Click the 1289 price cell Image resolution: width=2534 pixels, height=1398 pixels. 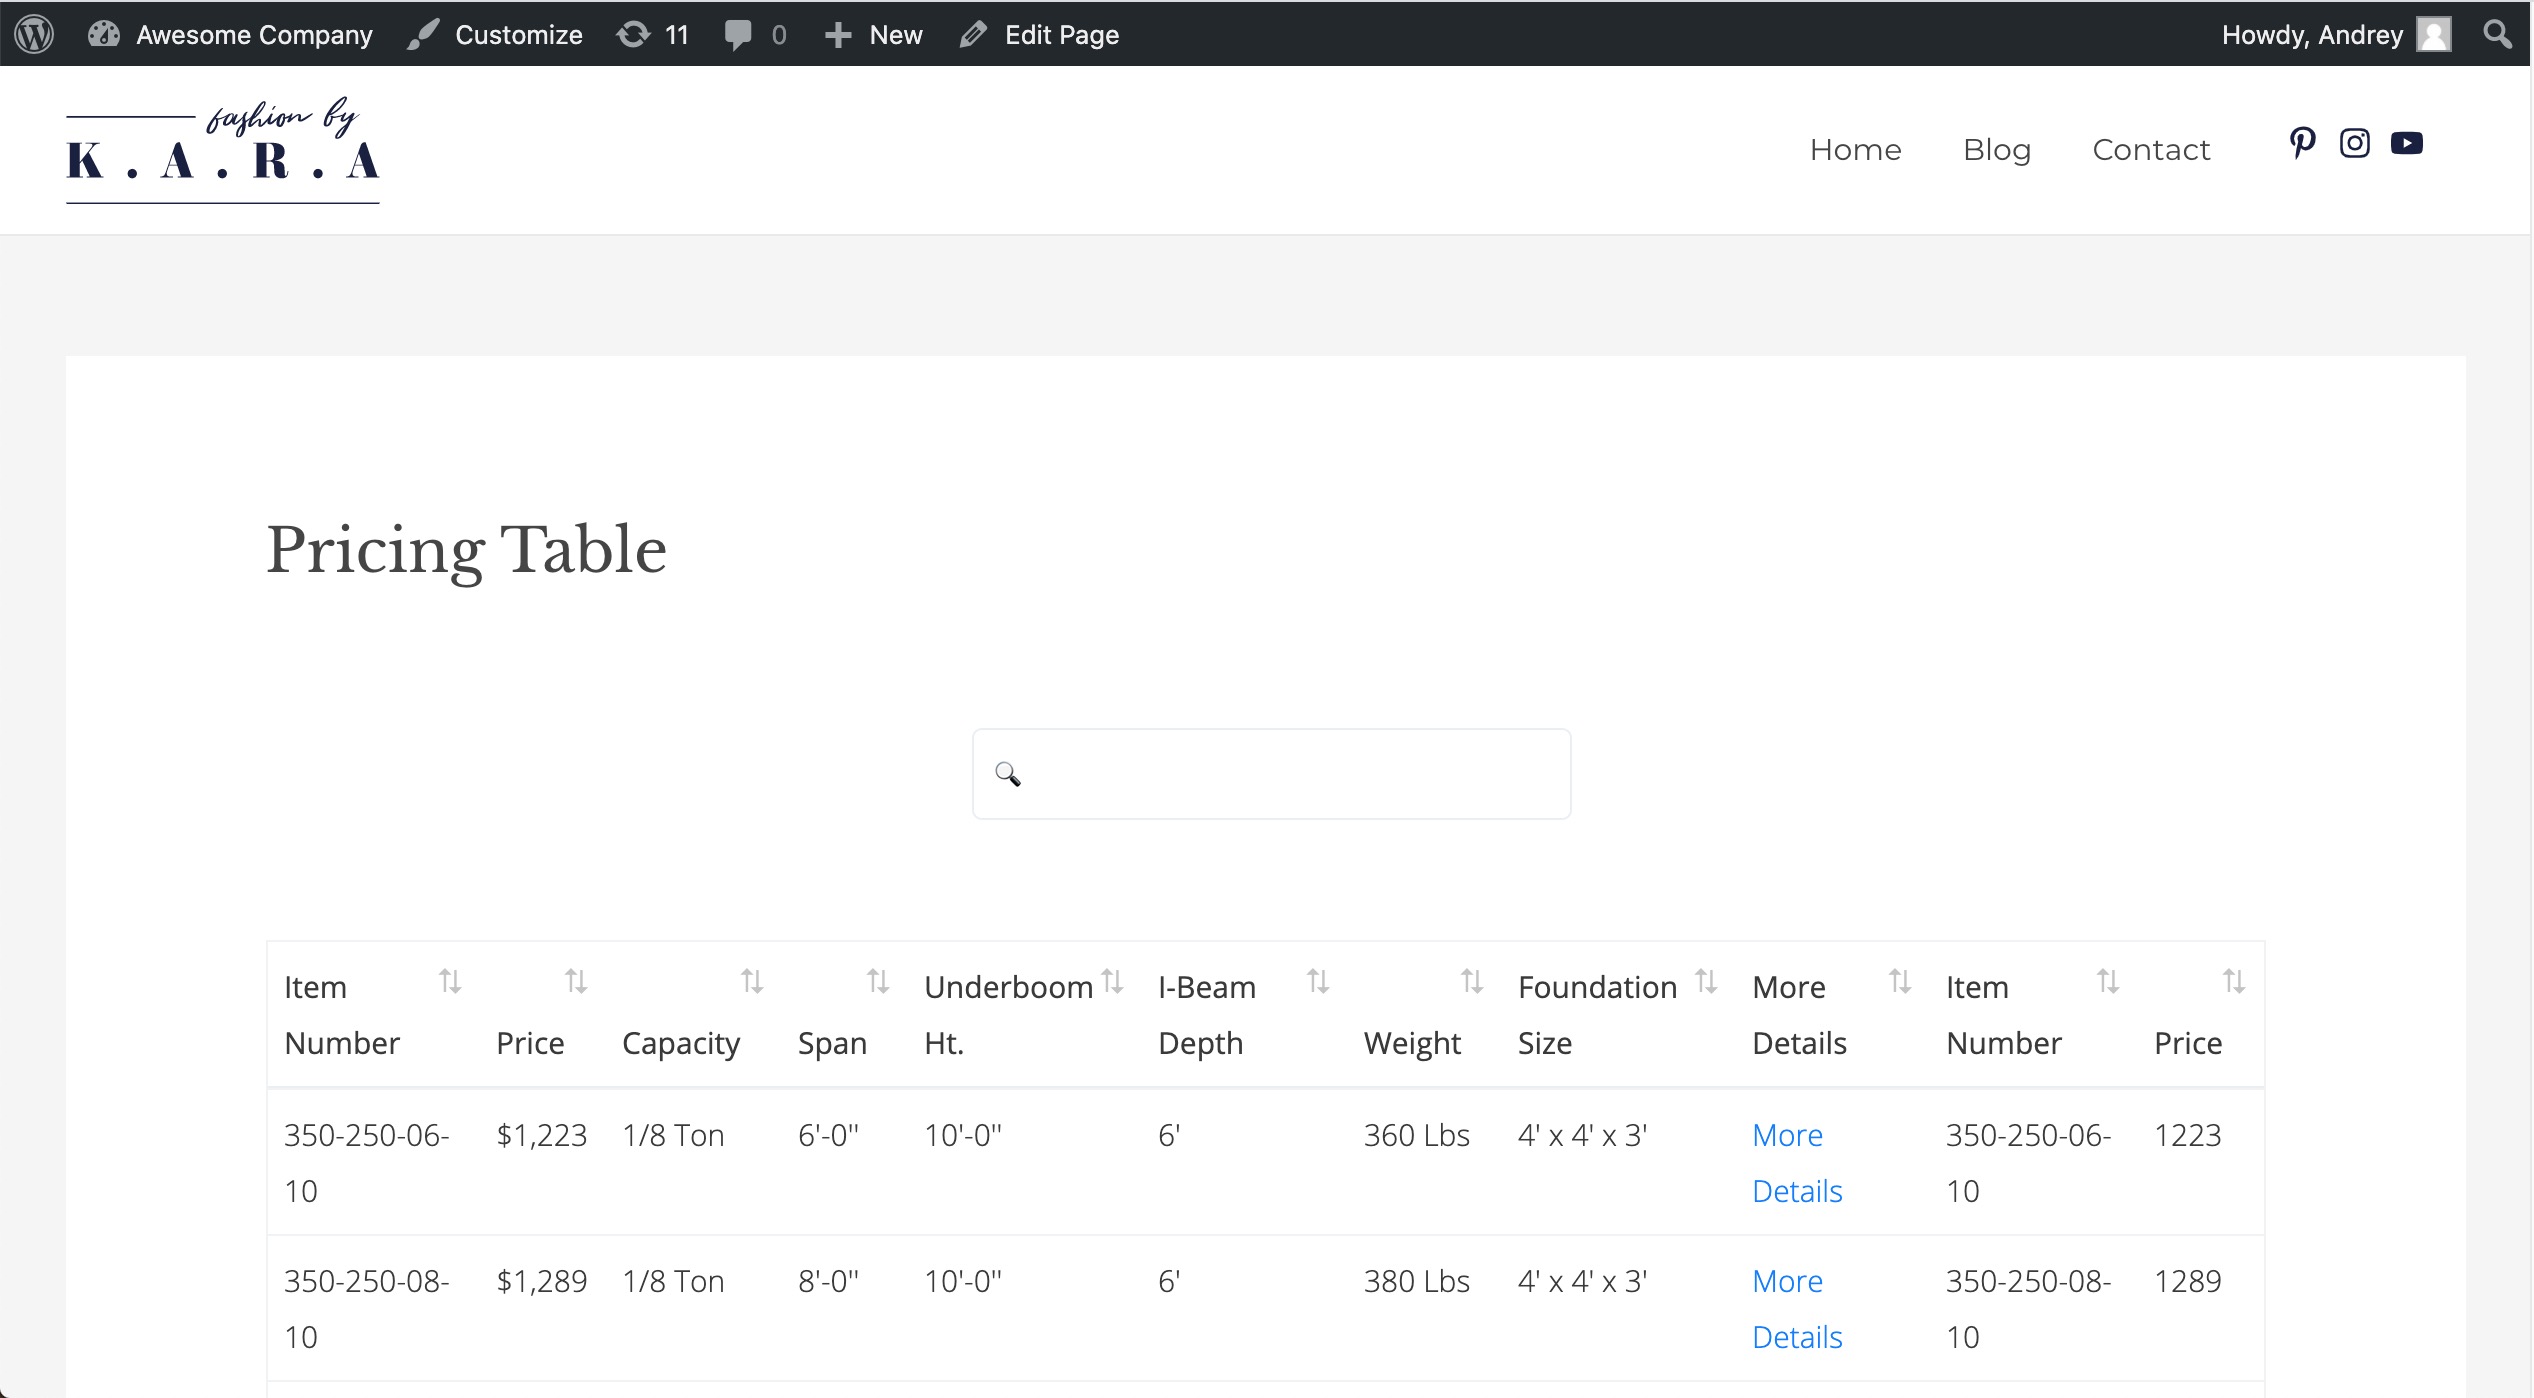[x=2187, y=1281]
